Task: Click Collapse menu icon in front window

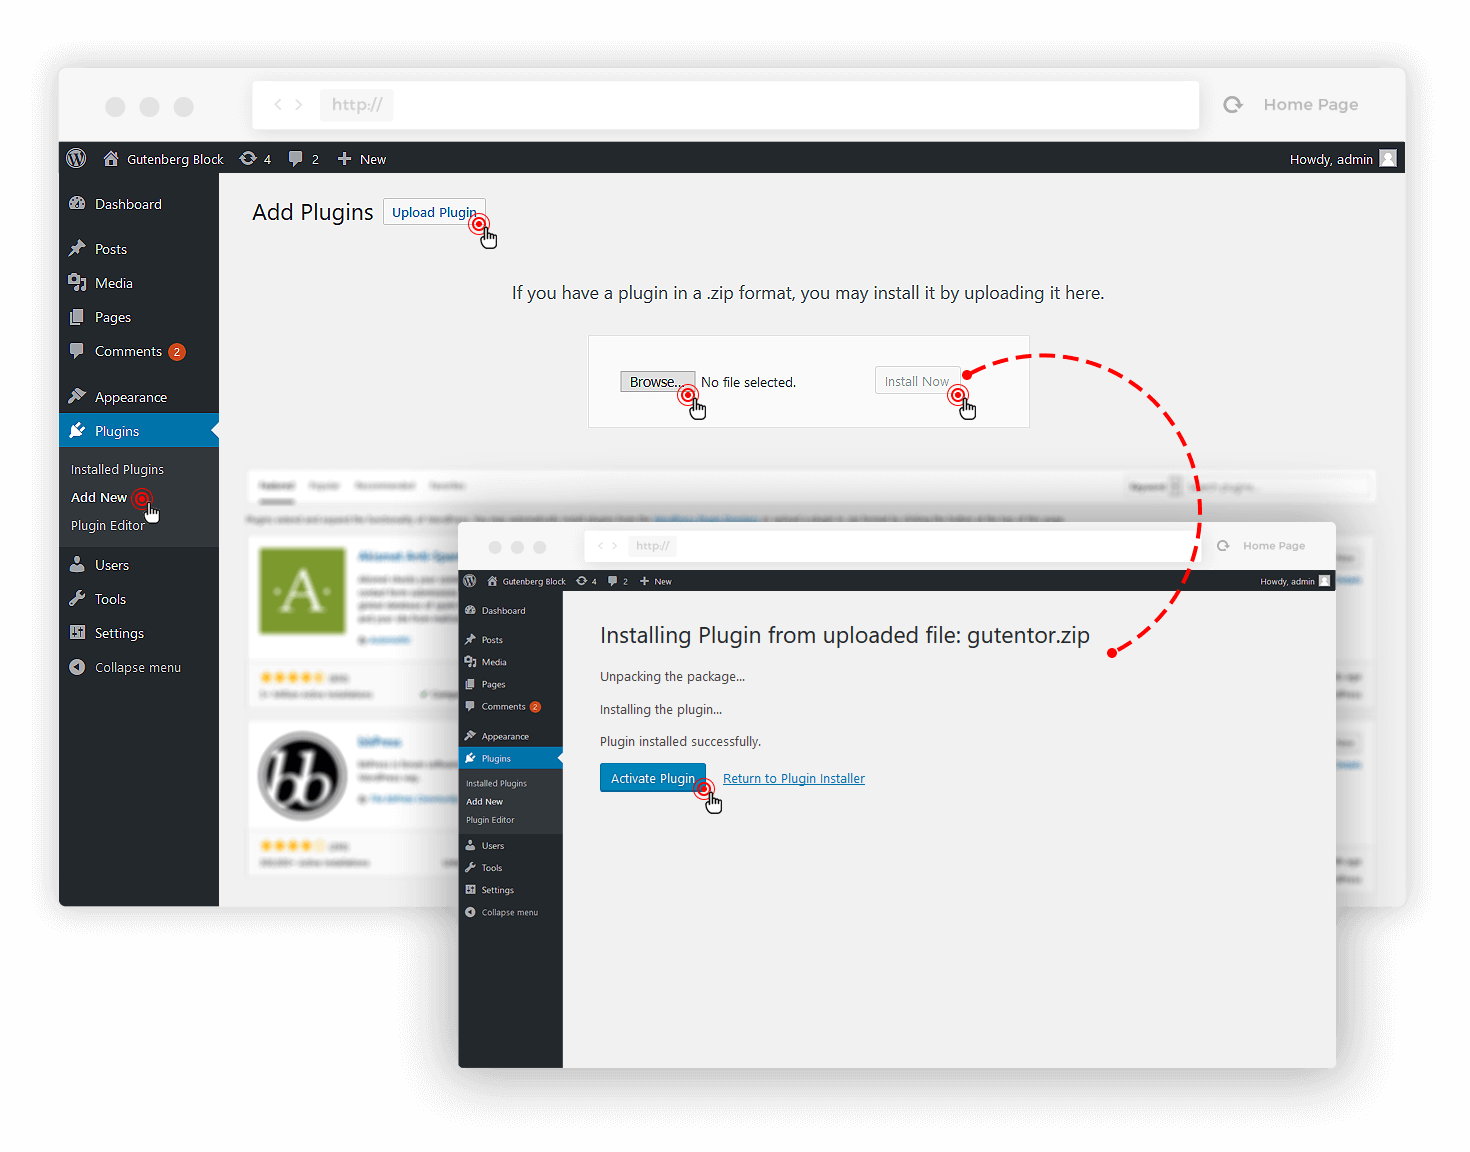Action: coord(470,912)
